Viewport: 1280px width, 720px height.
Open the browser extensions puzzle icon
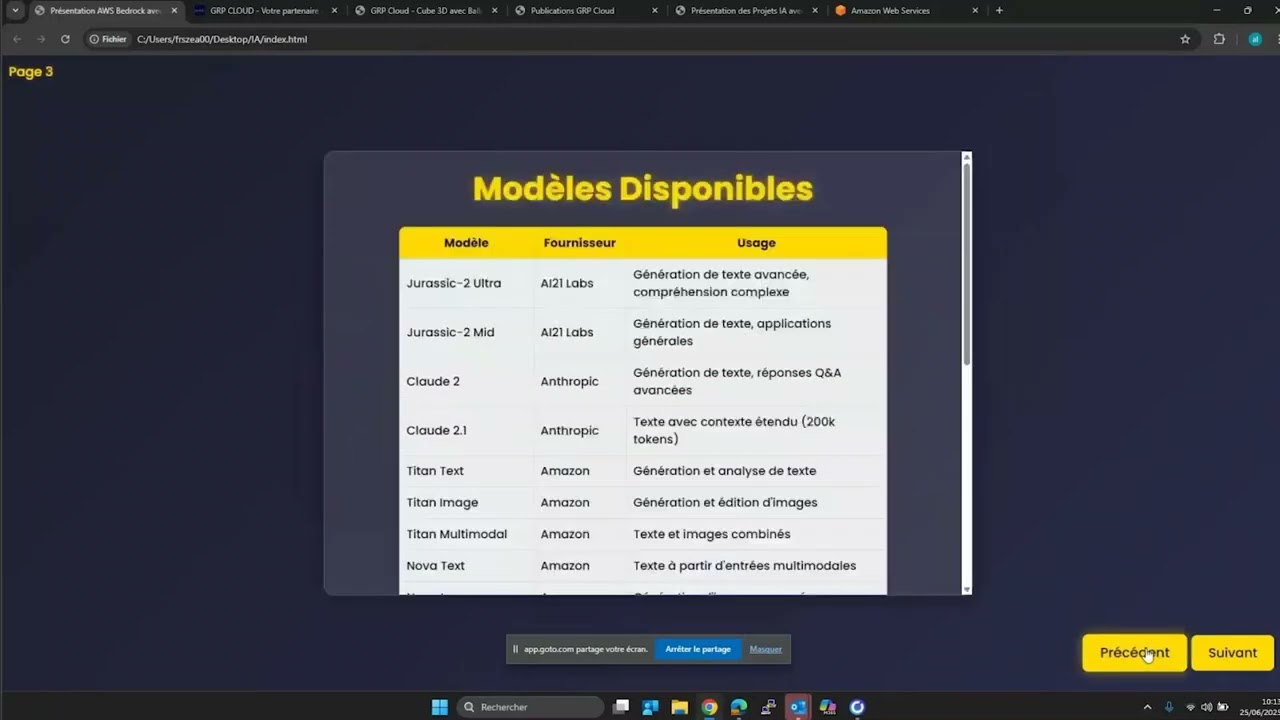click(x=1219, y=39)
